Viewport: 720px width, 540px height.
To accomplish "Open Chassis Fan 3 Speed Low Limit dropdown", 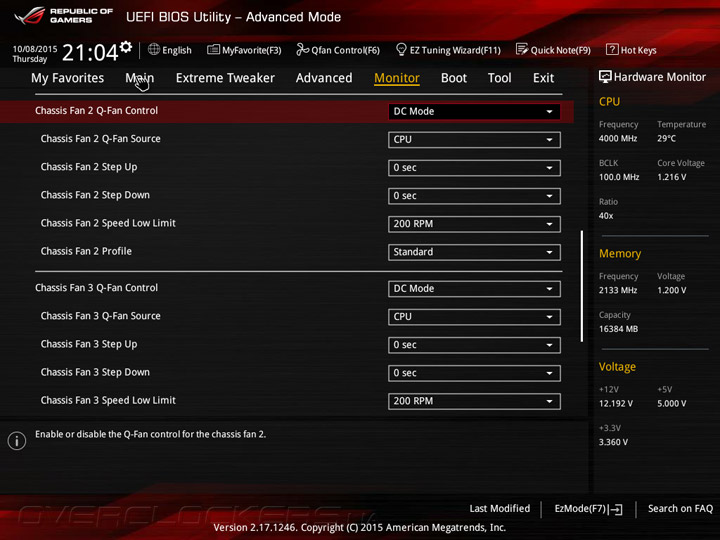I will pos(474,401).
